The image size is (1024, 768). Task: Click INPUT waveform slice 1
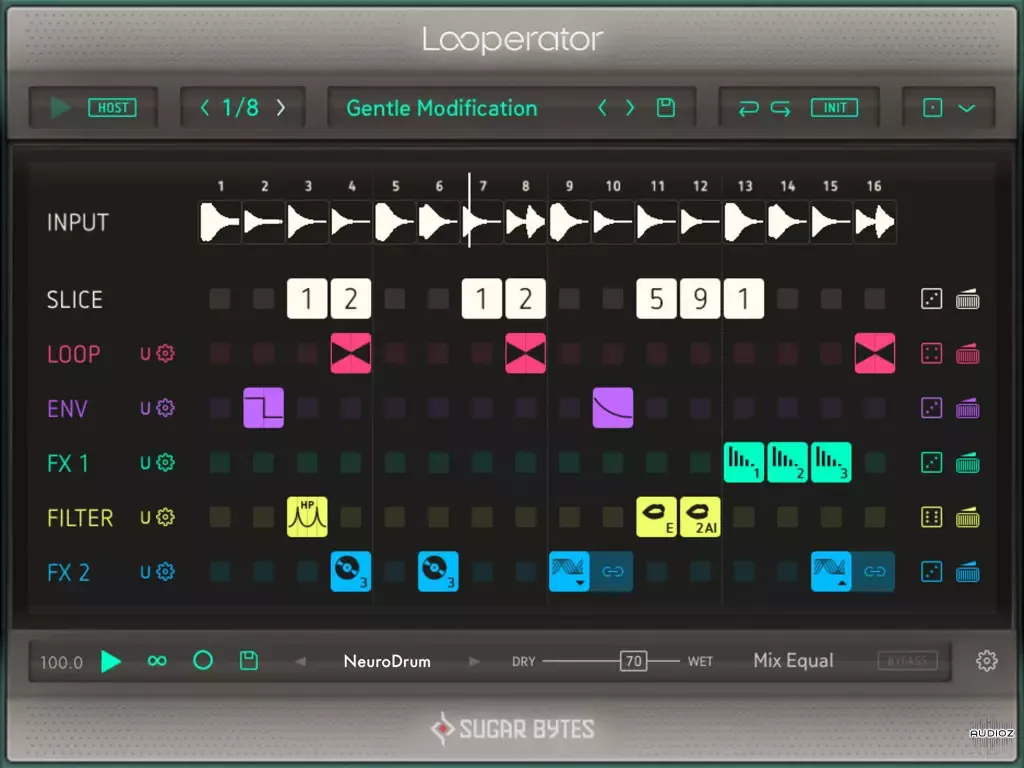220,223
